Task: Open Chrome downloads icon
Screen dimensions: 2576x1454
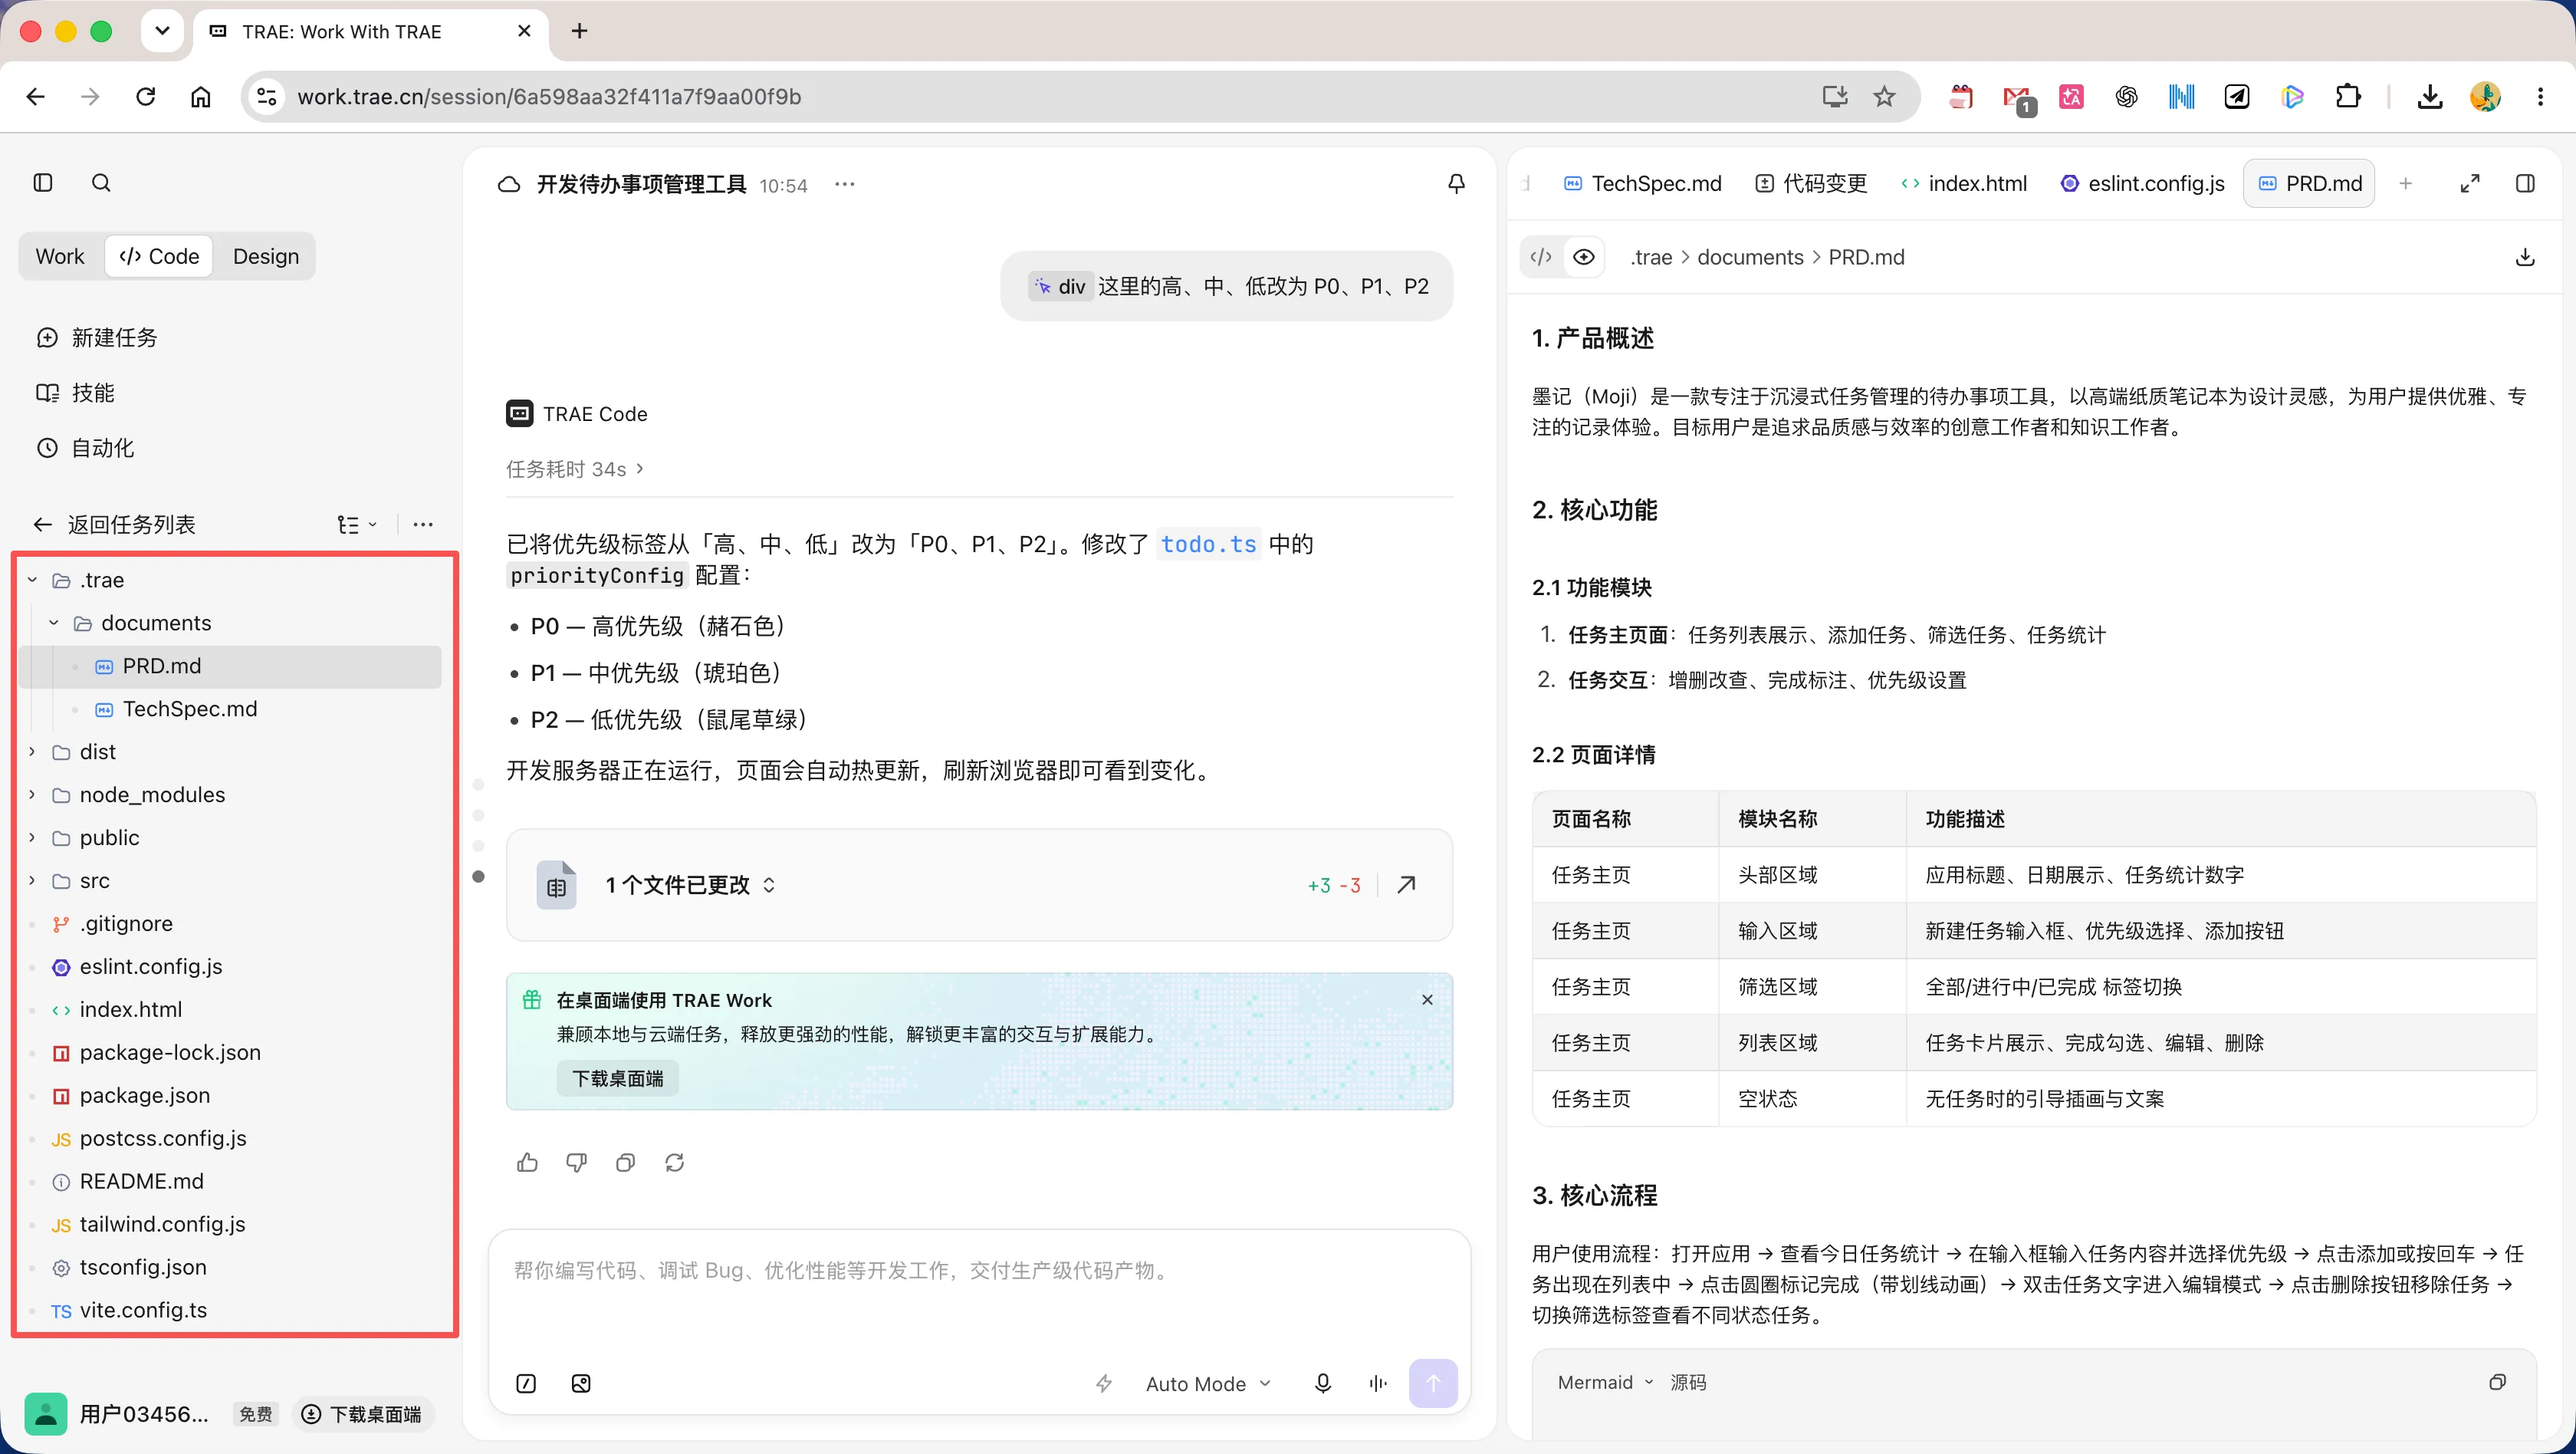Action: (x=2430, y=97)
